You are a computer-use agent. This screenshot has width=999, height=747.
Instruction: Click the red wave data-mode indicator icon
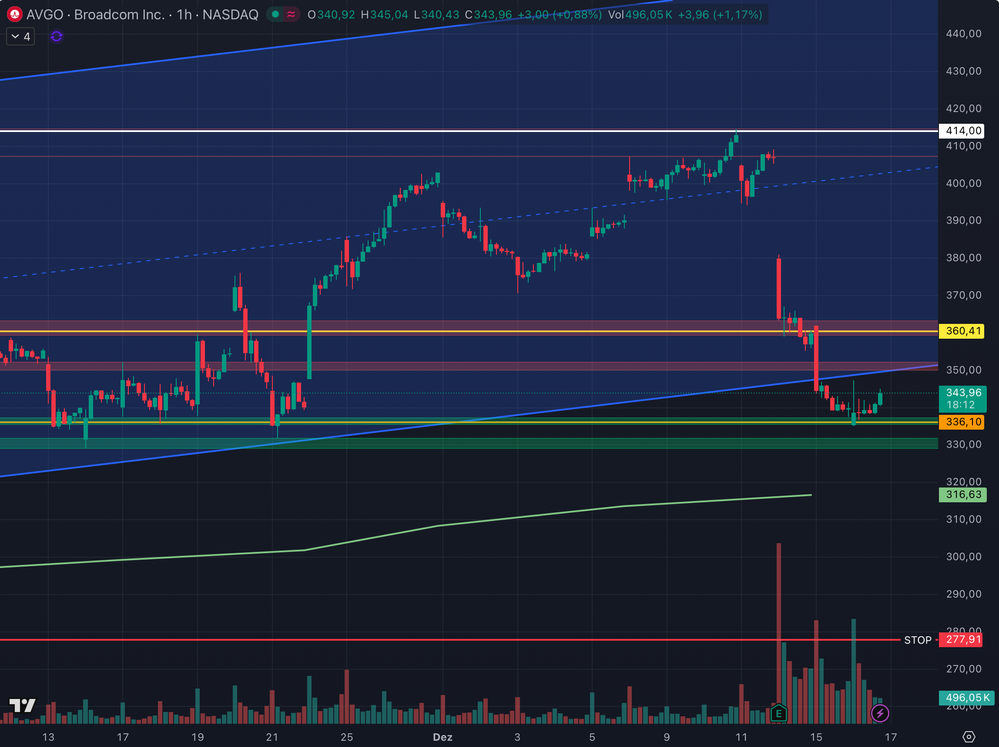coord(291,15)
